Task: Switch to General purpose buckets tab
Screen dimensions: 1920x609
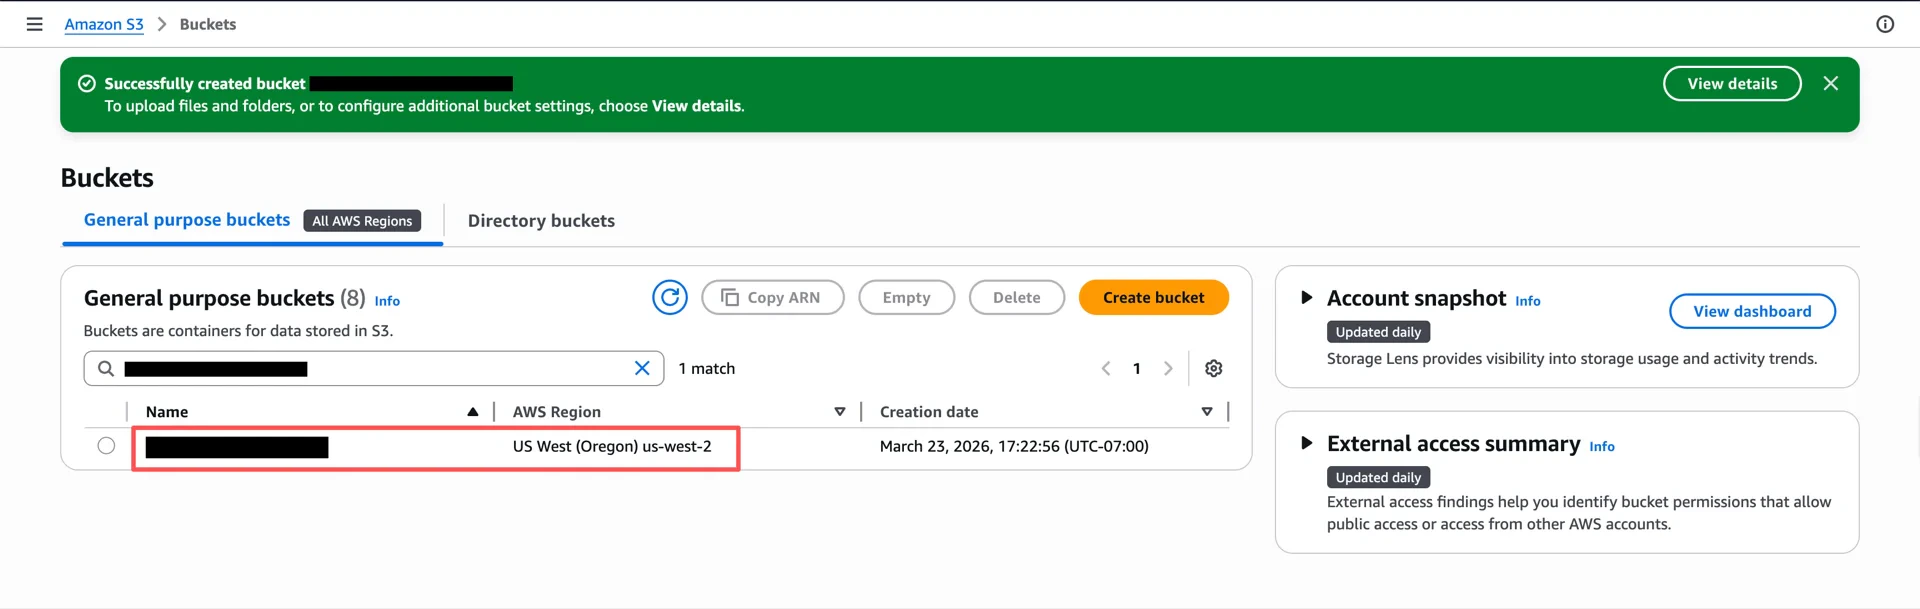Action: tap(187, 220)
